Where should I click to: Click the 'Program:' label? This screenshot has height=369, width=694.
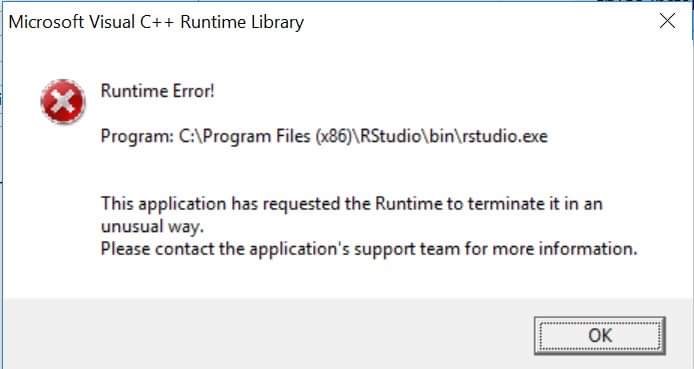point(137,136)
